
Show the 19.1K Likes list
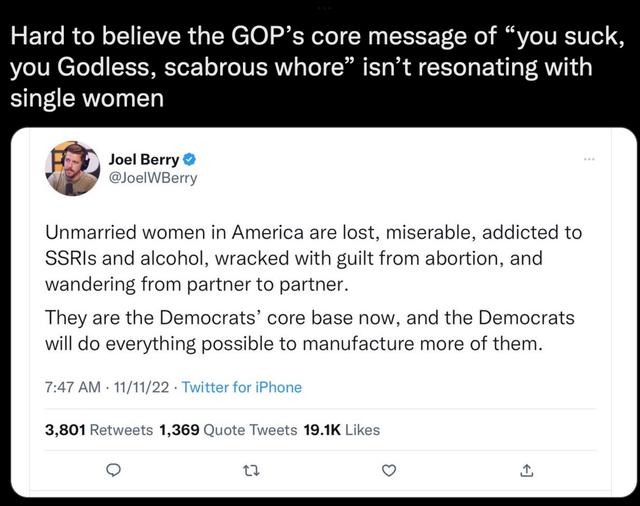click(x=341, y=430)
